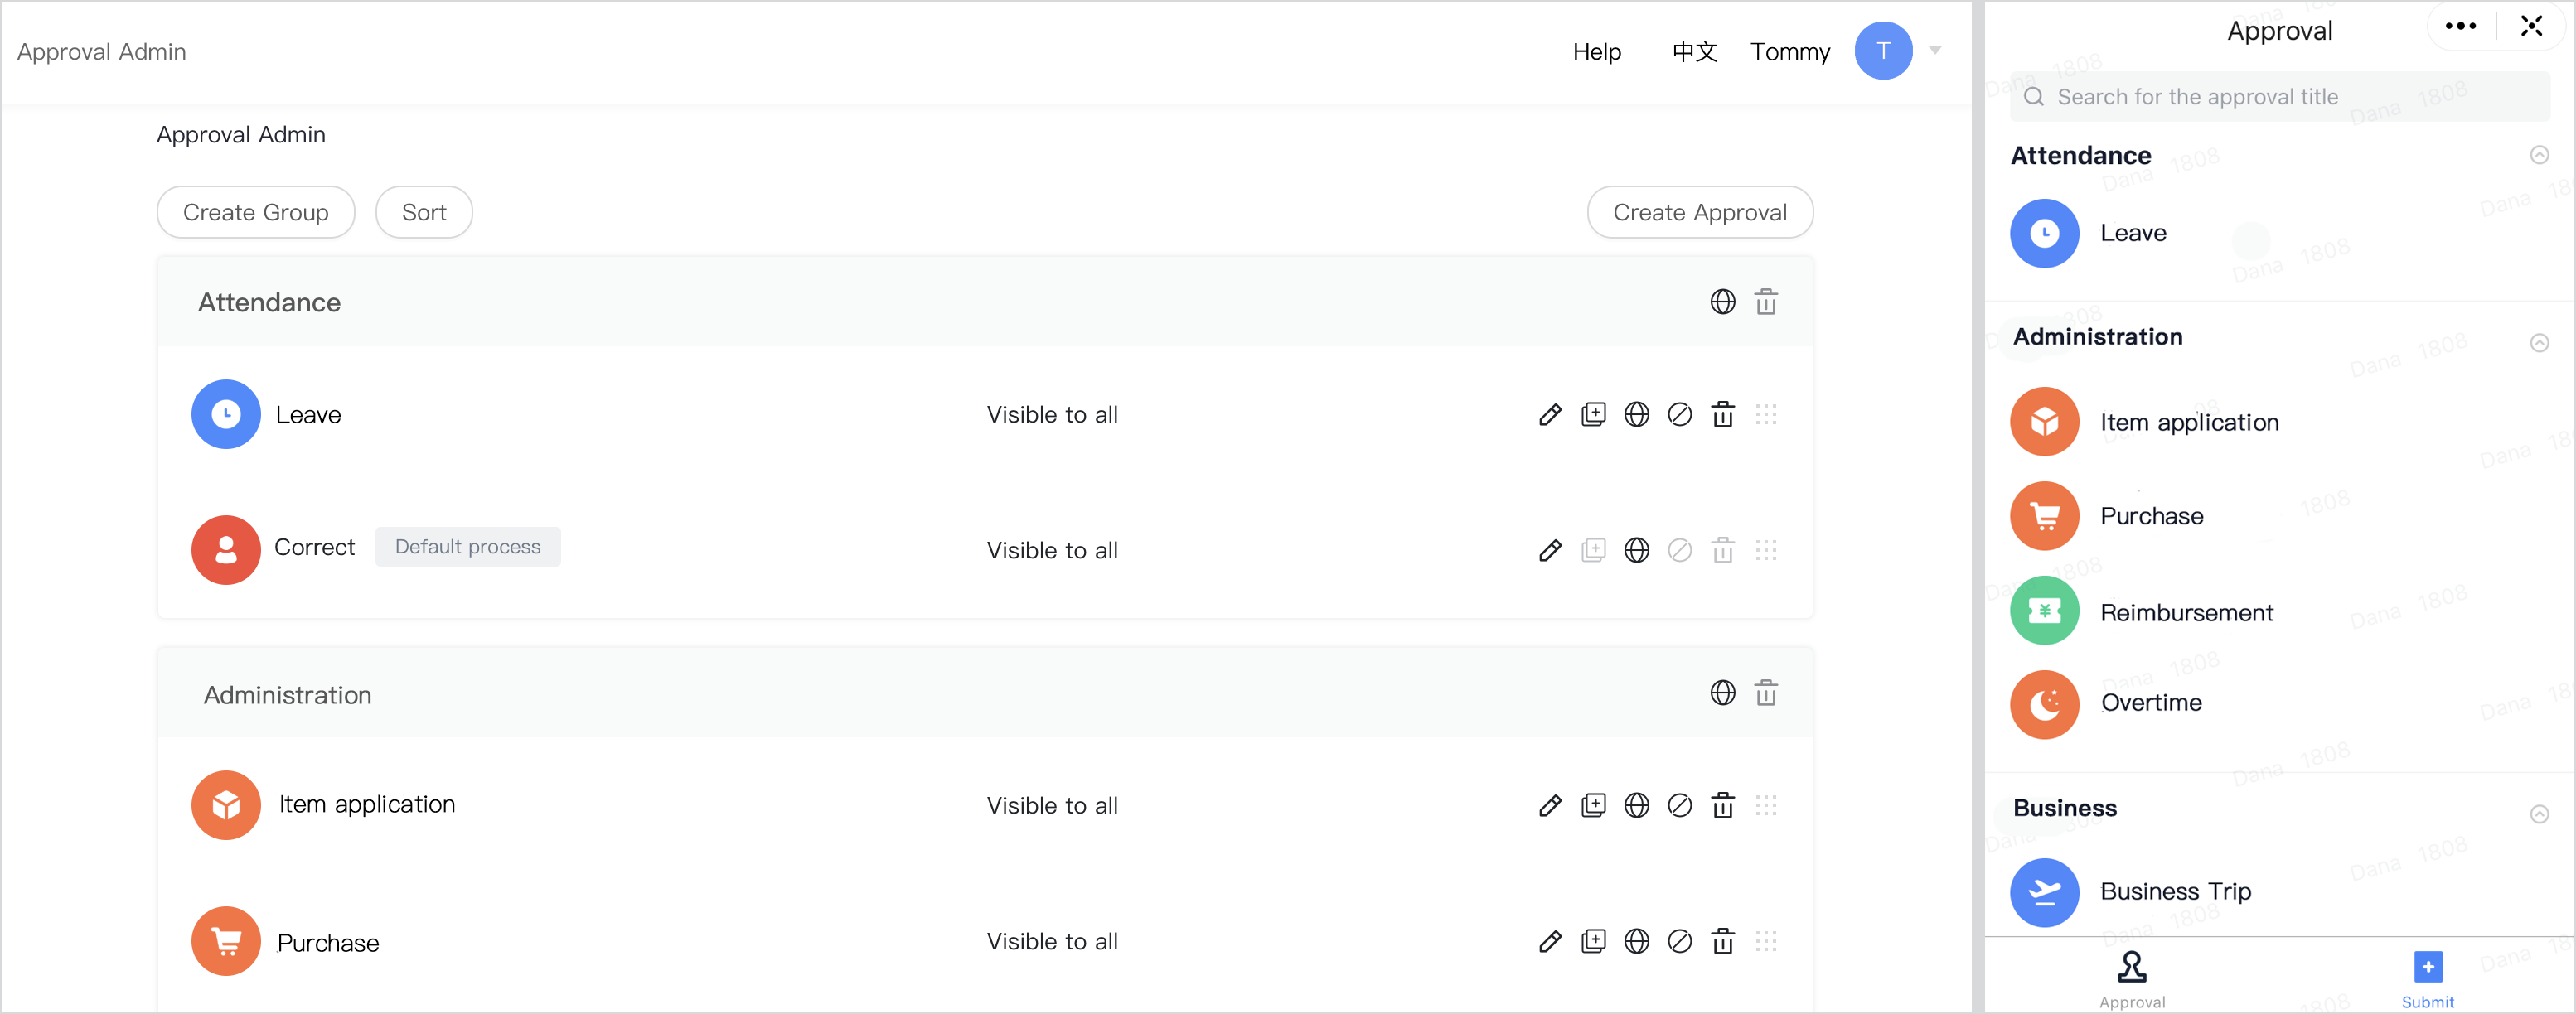Collapse the Attendance section in Approval panel
2576x1014 pixels.
tap(2539, 155)
